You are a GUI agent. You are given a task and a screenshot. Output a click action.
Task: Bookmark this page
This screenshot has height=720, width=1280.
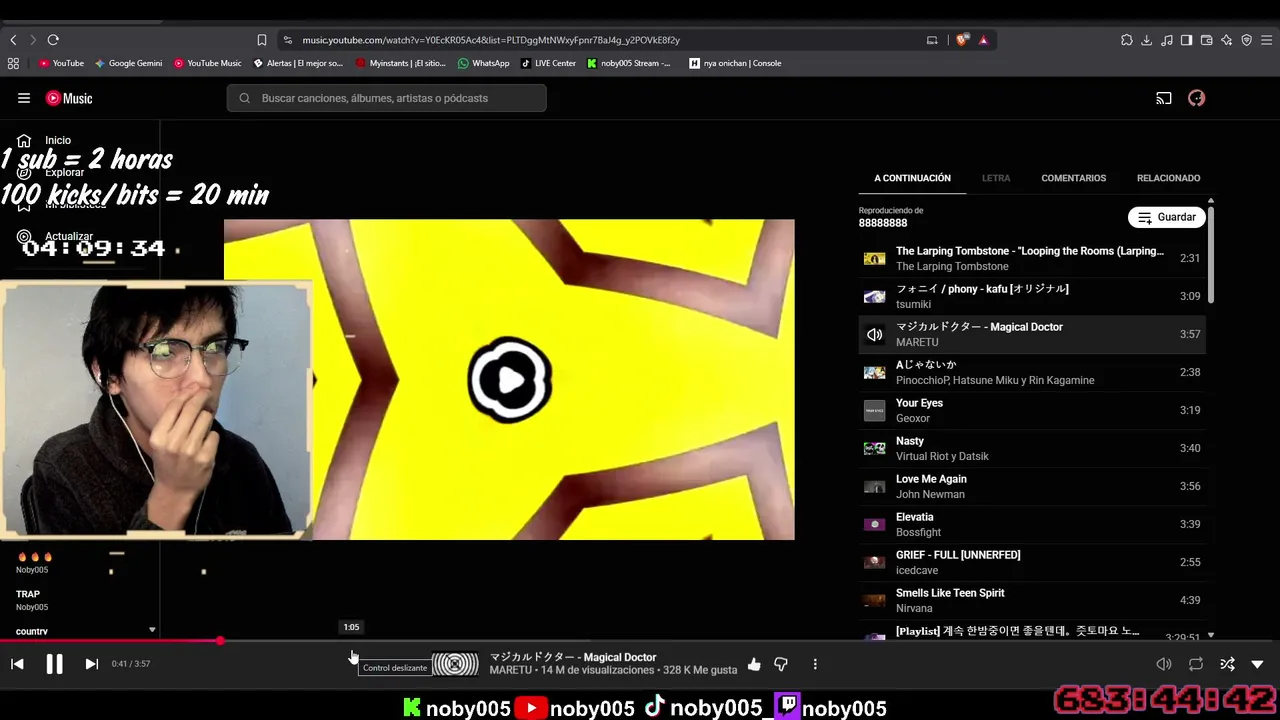coord(261,40)
